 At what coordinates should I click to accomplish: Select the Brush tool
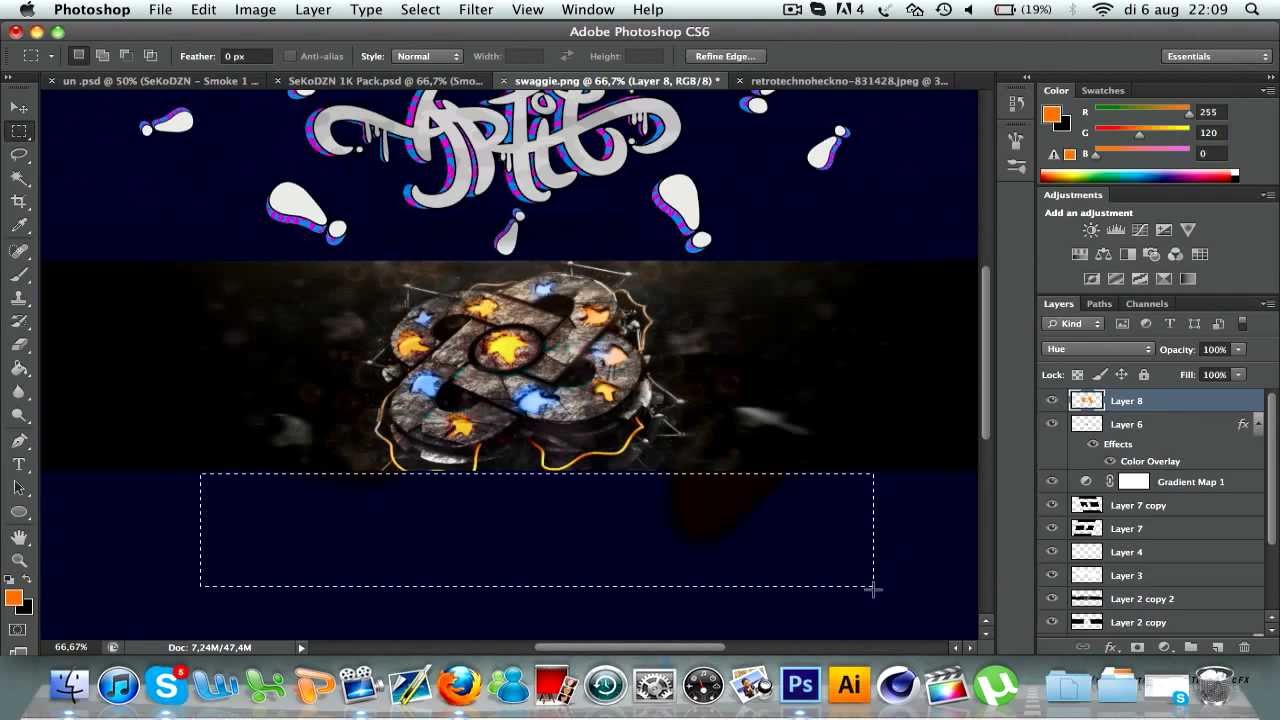19,275
